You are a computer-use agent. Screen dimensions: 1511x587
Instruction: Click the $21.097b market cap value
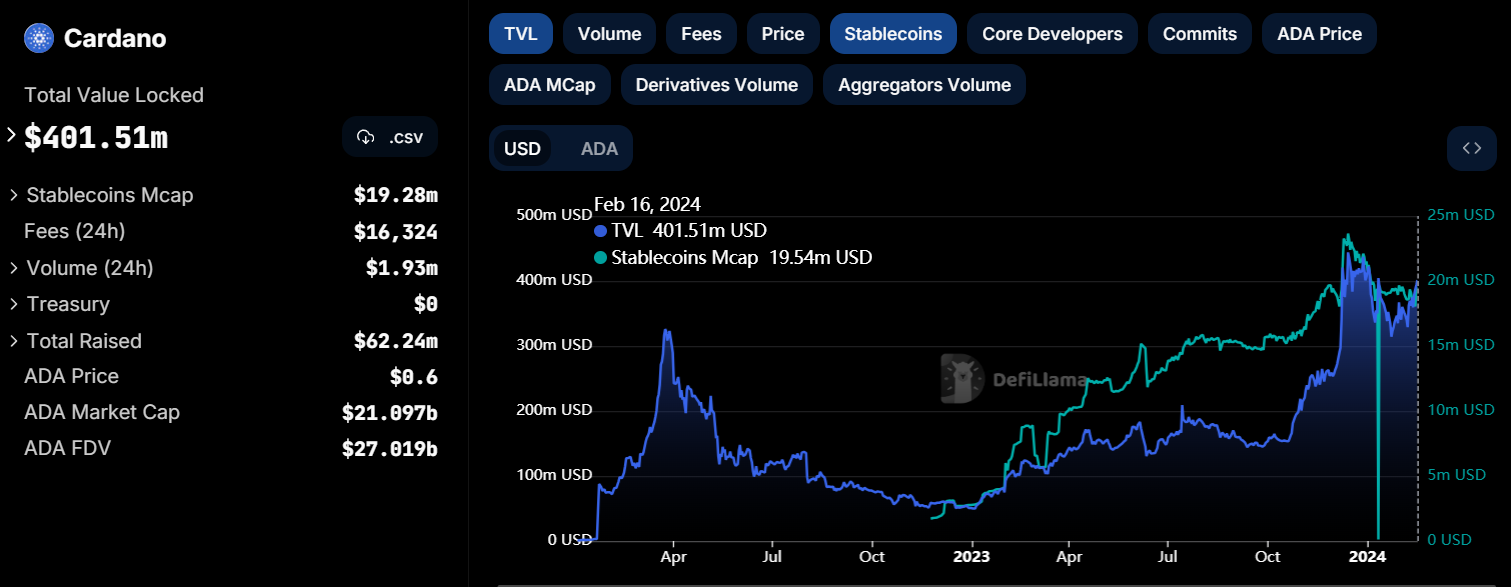[x=389, y=413]
